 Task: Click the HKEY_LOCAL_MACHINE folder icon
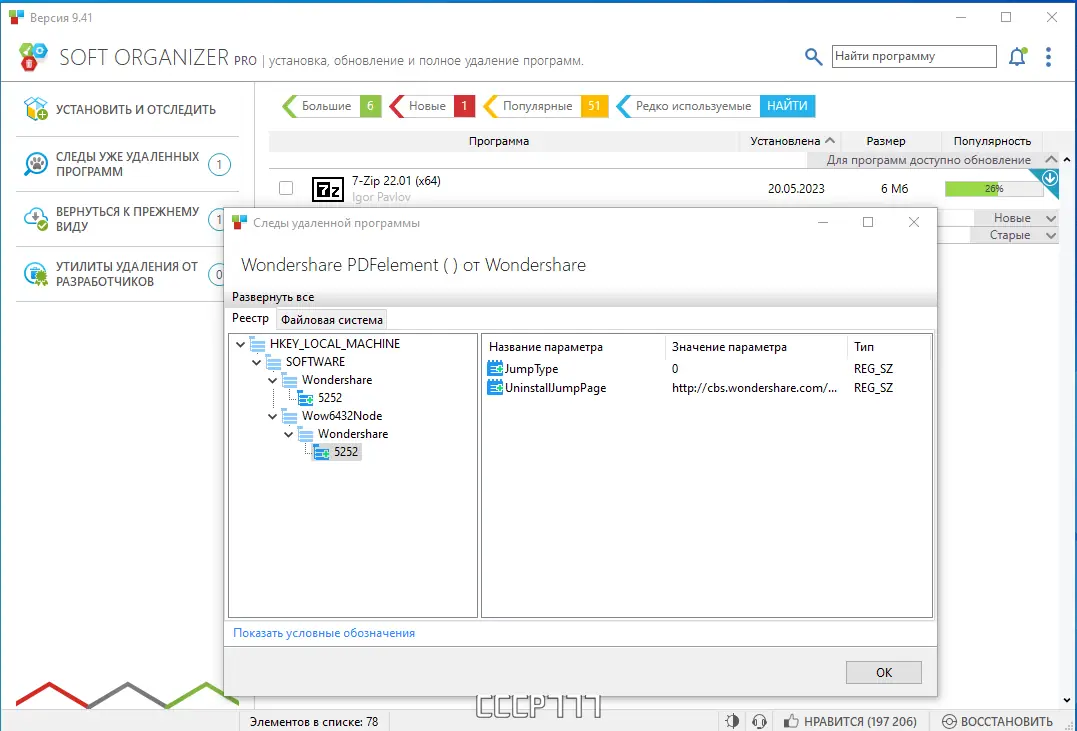[x=258, y=344]
